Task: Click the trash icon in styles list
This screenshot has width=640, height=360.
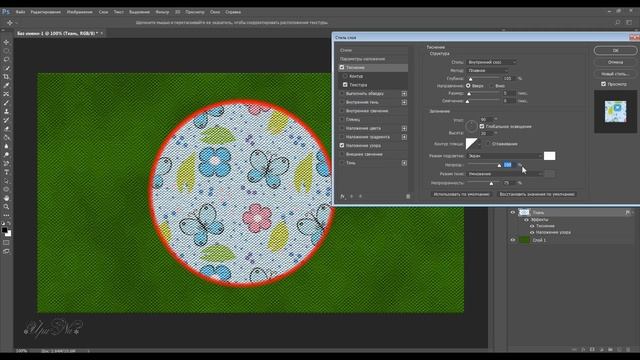Action: pos(408,196)
